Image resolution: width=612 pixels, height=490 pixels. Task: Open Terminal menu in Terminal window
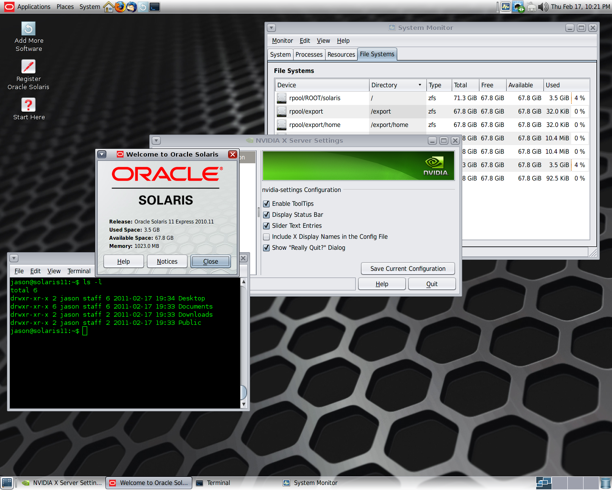coord(79,271)
